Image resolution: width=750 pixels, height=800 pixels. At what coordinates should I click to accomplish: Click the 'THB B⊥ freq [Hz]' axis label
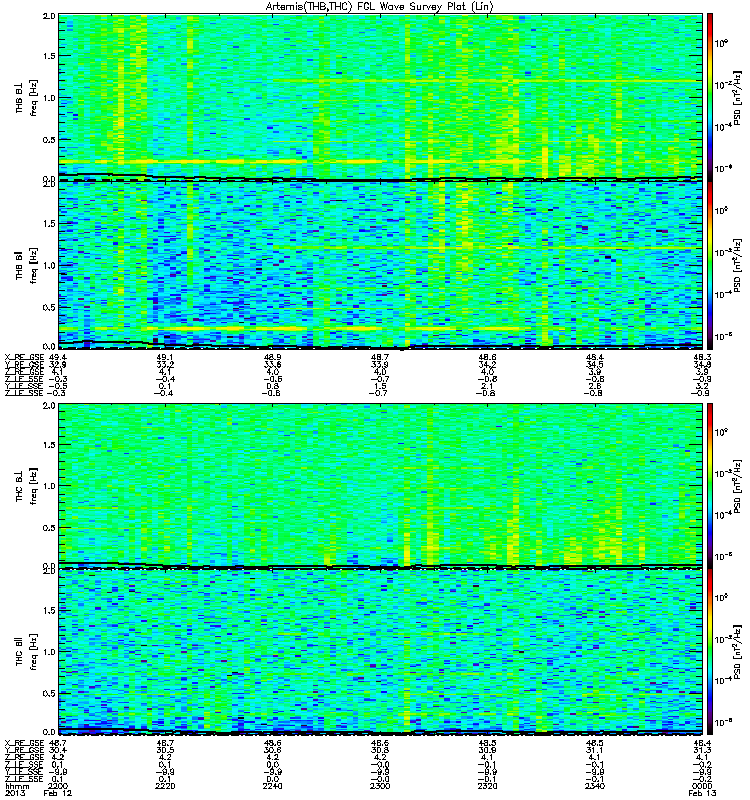point(27,97)
